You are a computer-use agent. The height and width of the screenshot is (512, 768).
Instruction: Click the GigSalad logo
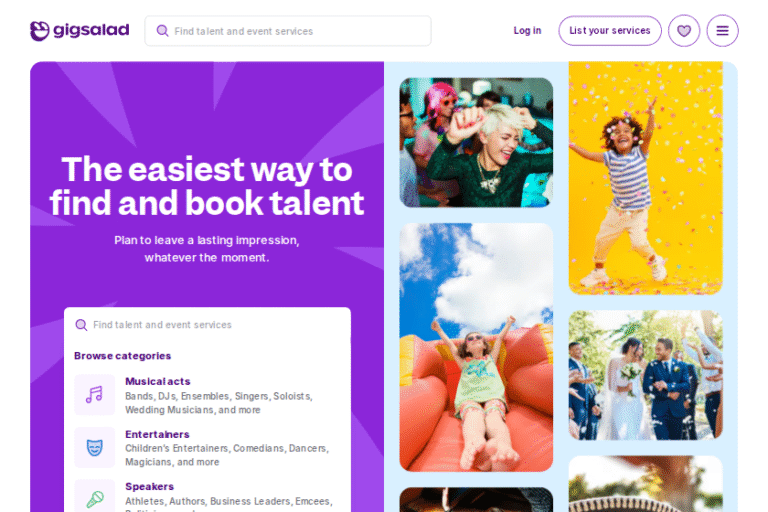coord(79,31)
